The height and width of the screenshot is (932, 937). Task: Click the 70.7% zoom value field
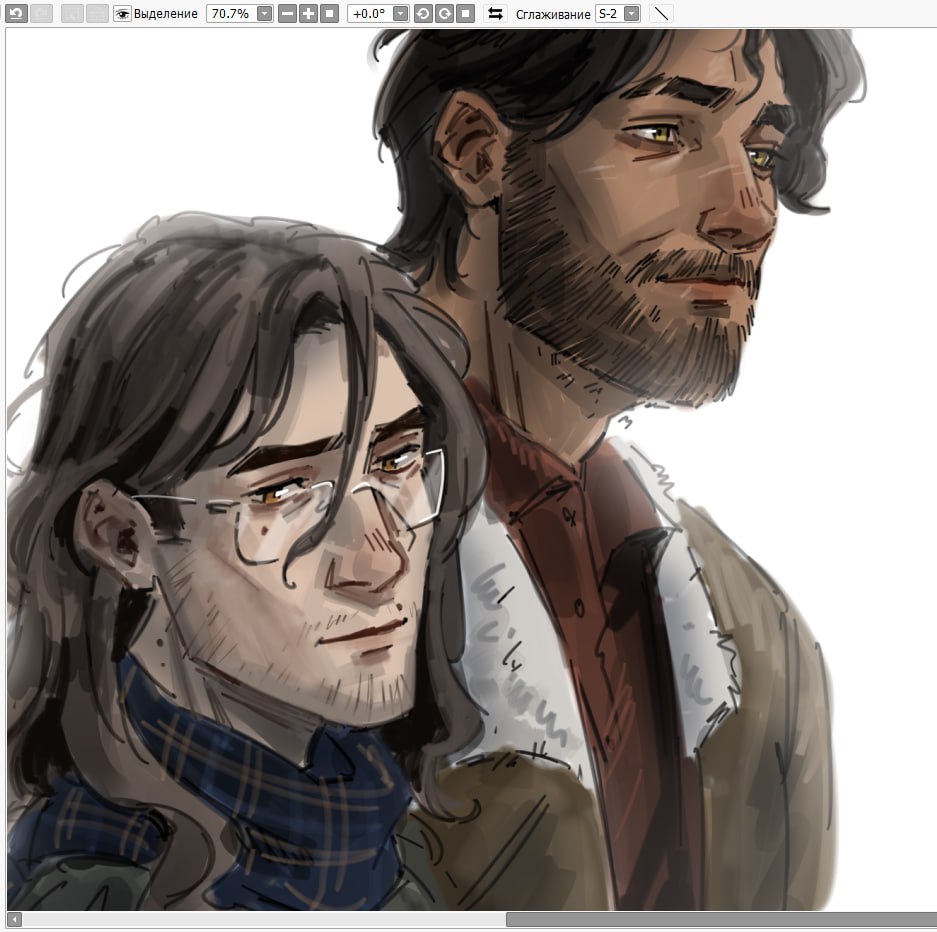click(x=231, y=13)
